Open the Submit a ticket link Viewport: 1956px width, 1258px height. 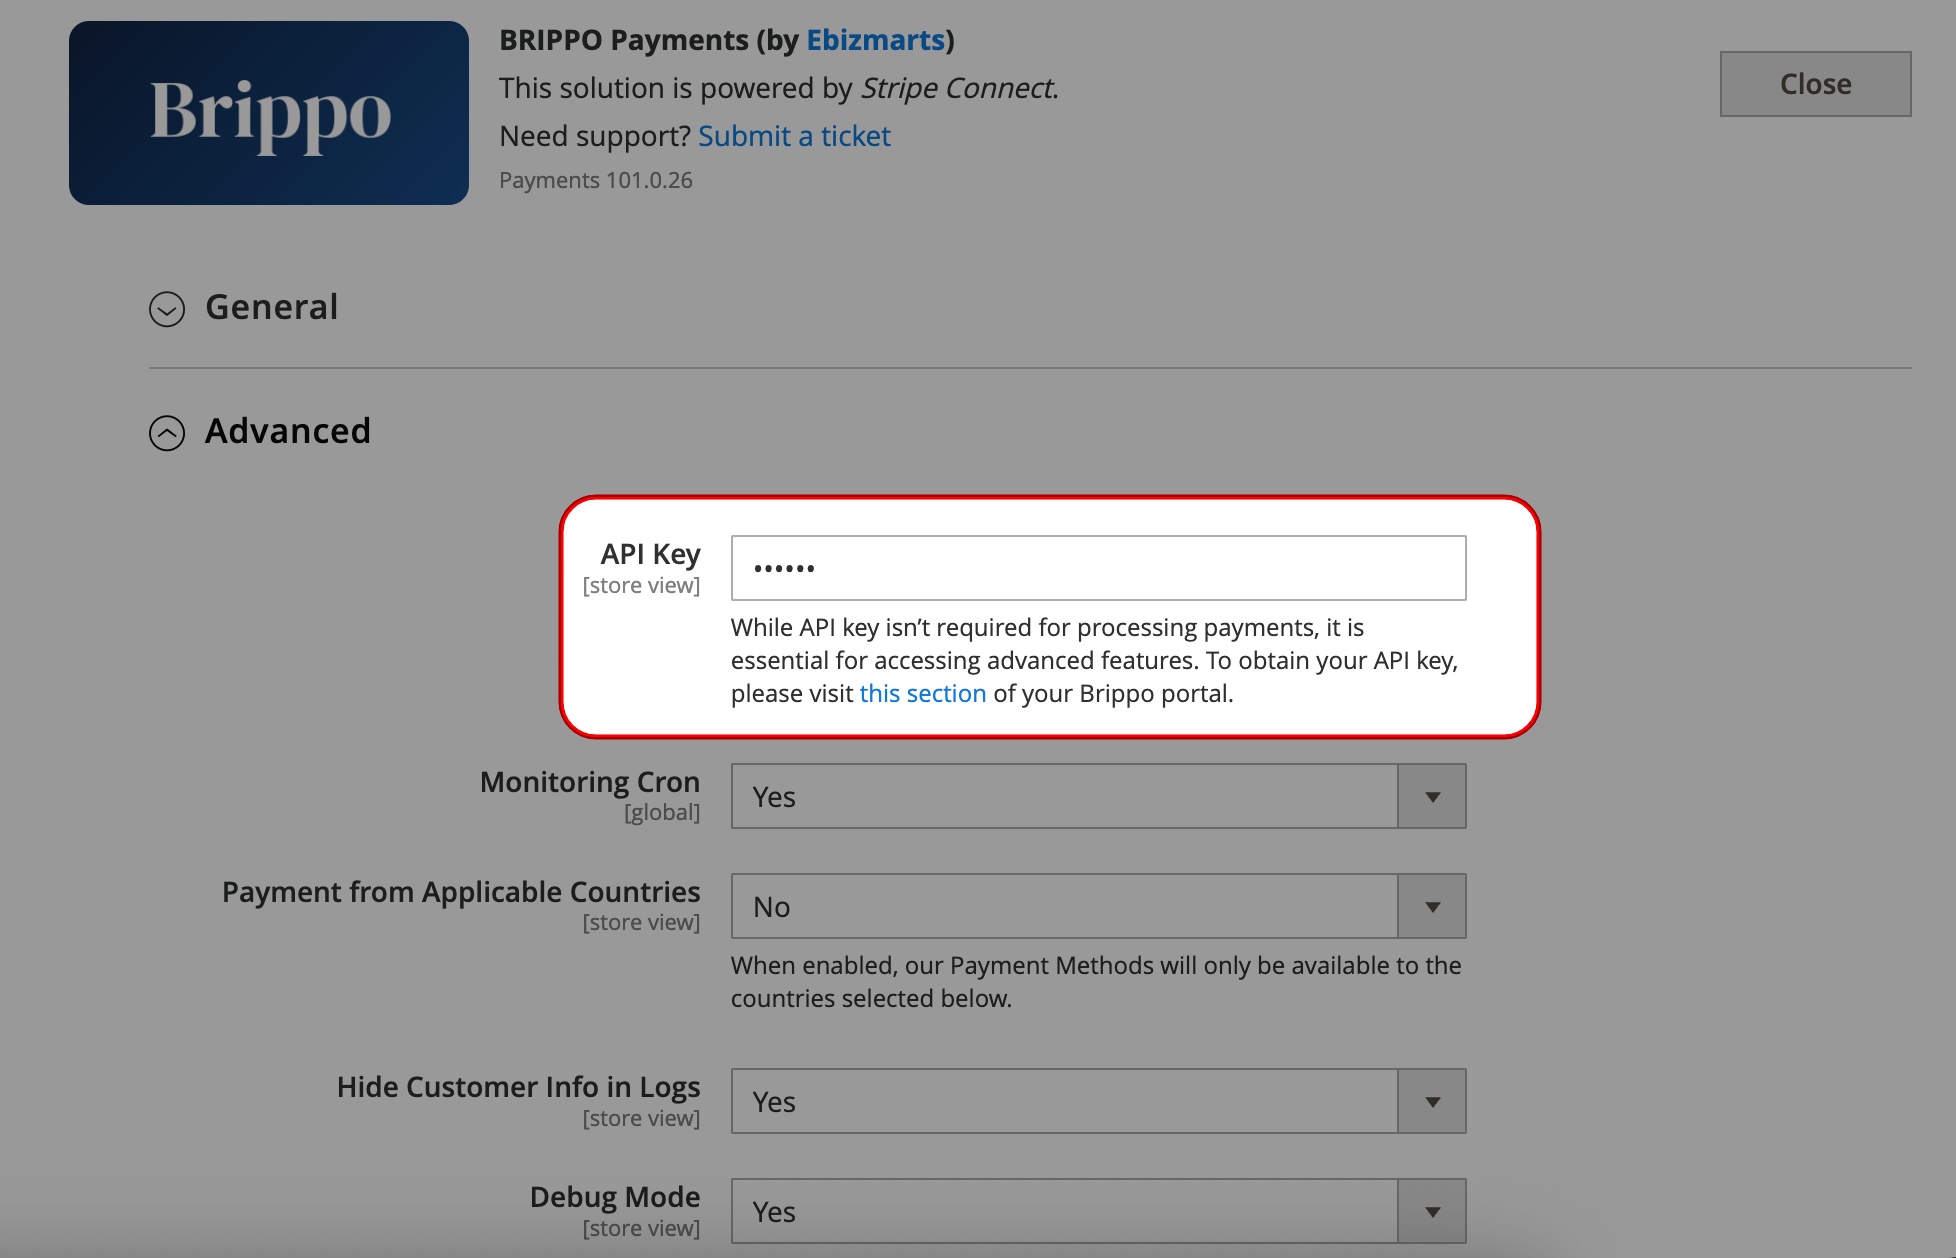(794, 136)
